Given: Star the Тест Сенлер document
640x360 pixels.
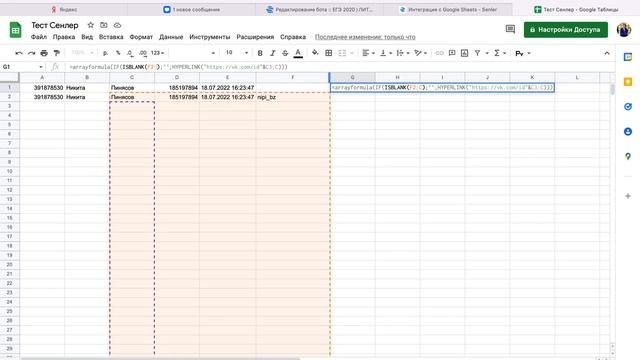Looking at the screenshot, I should [91, 25].
